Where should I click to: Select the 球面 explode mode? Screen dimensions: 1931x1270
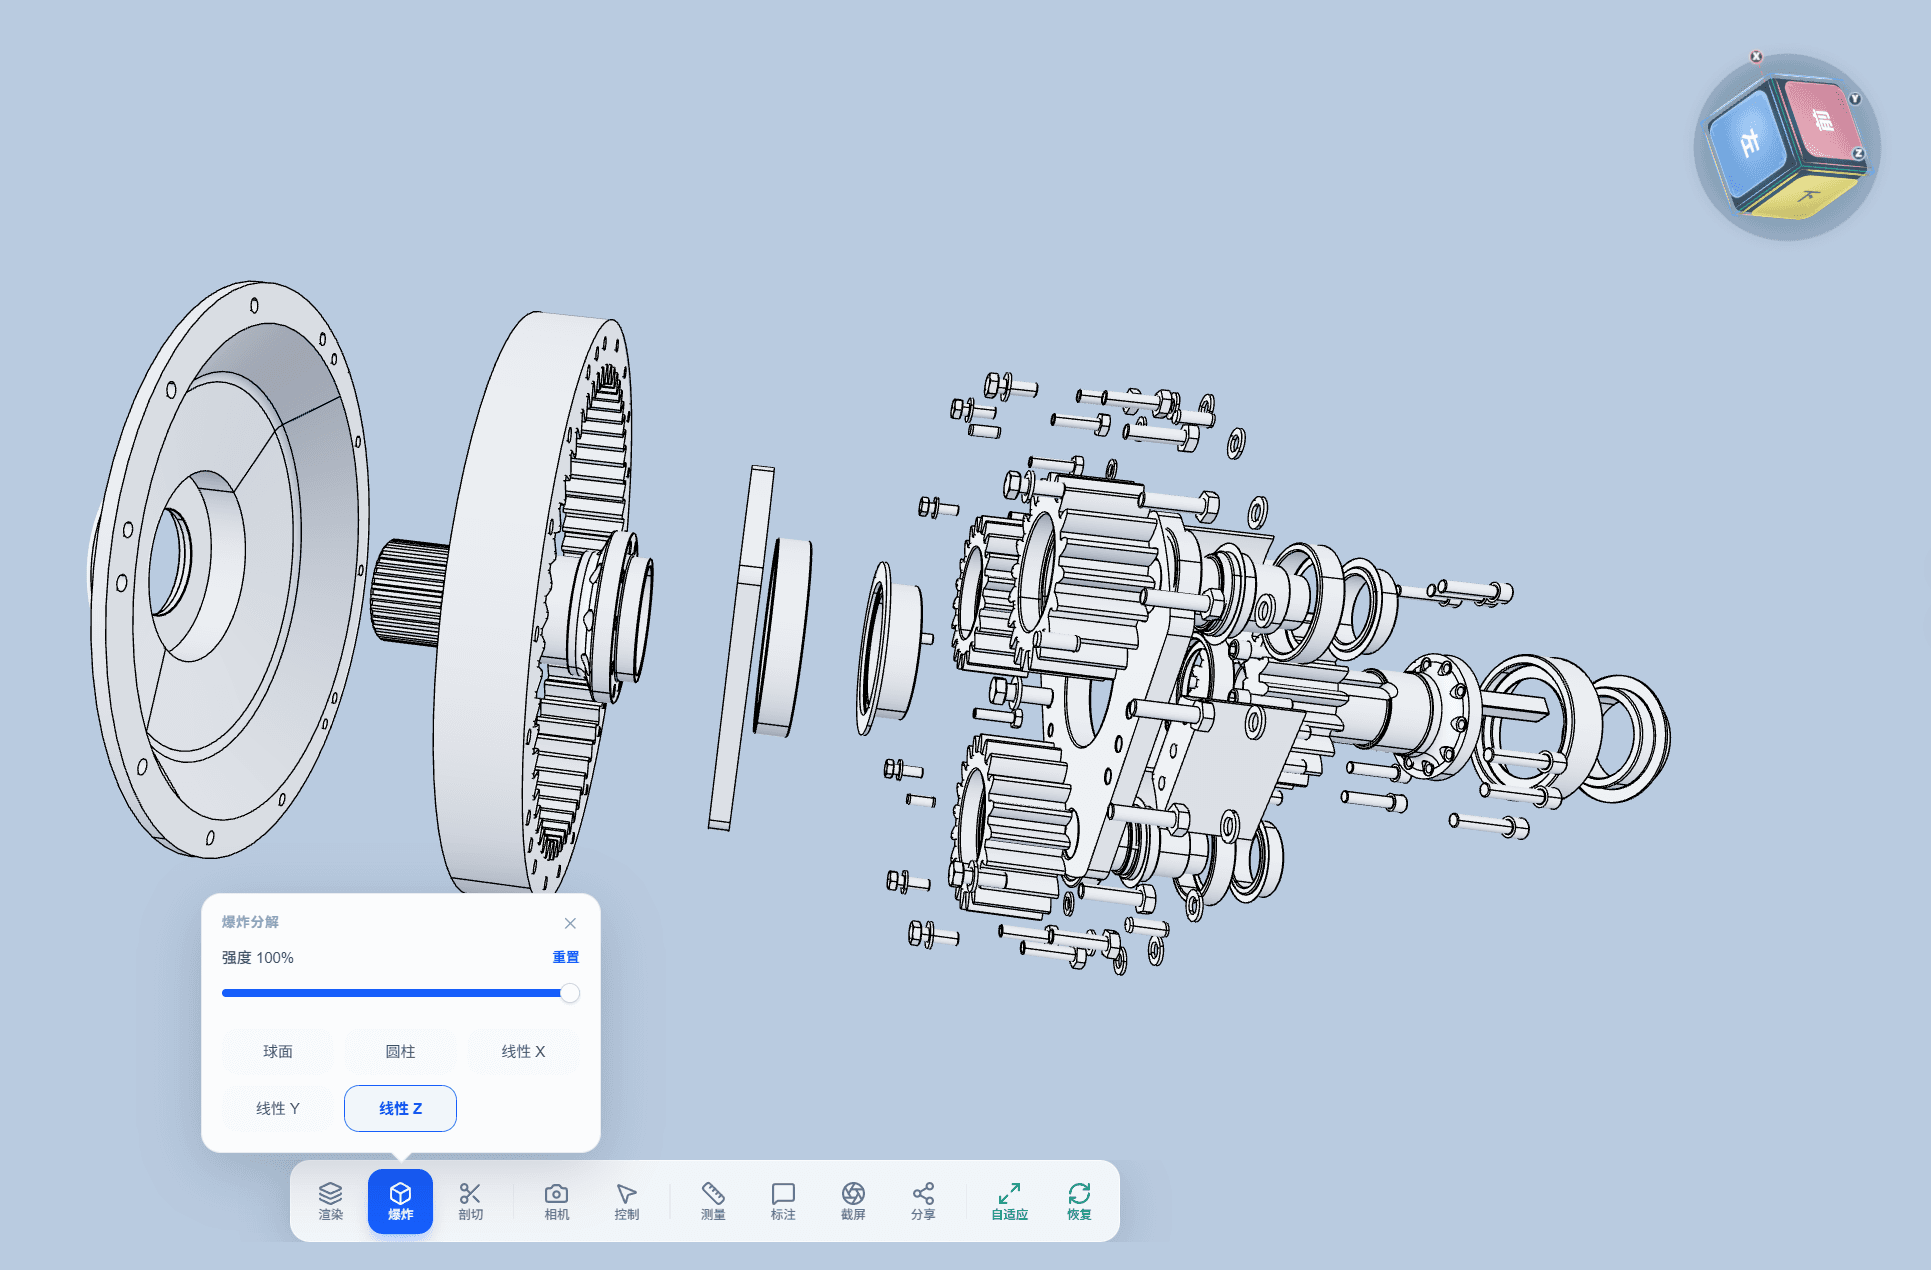click(x=278, y=1051)
